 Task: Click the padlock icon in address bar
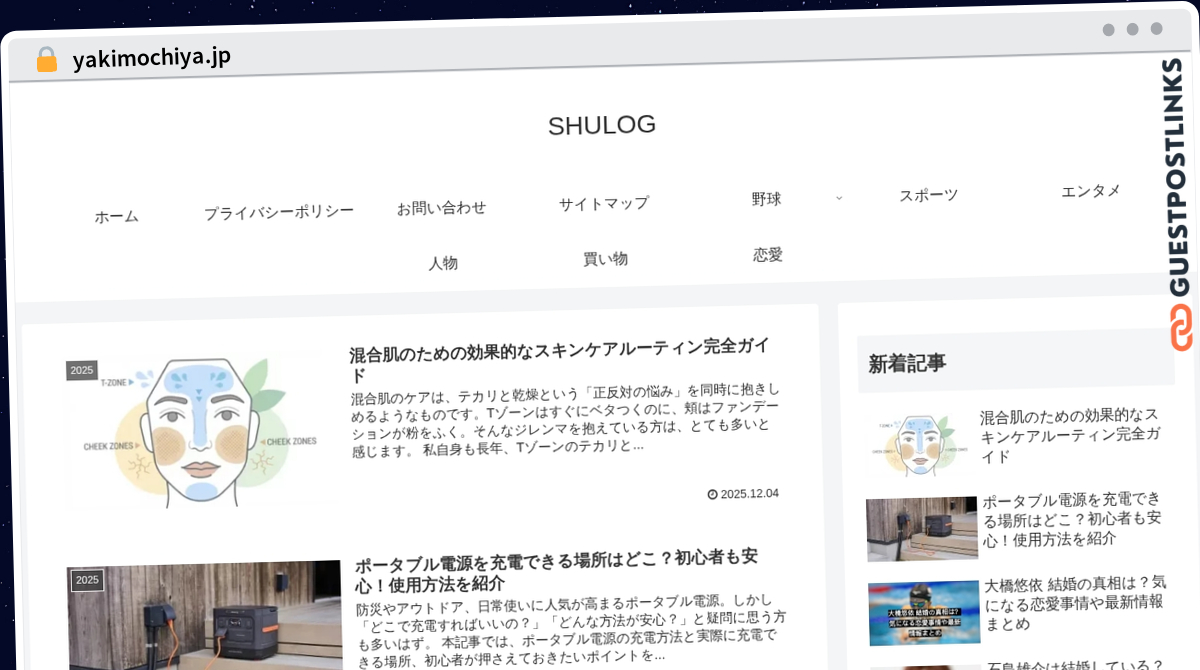[46, 60]
